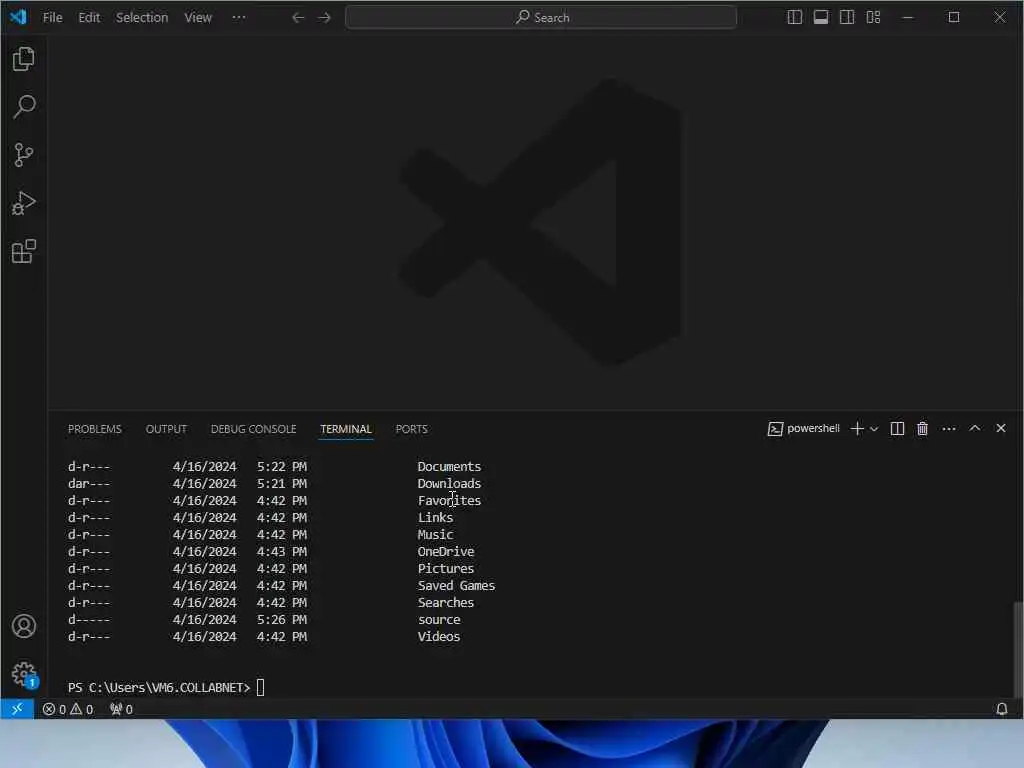The width and height of the screenshot is (1024, 768).
Task: Click the Pictures directory entry
Action: [x=446, y=568]
